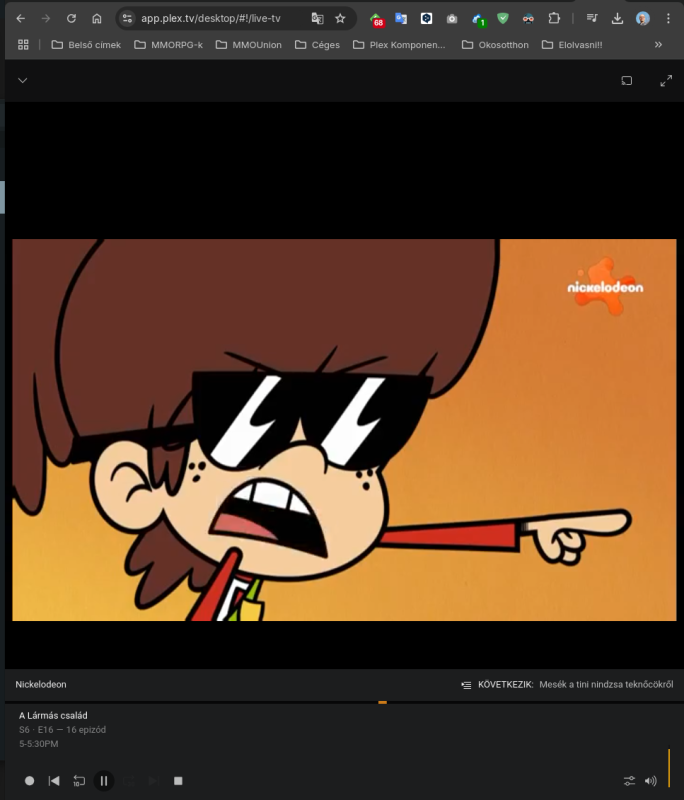View site information in address bar
The width and height of the screenshot is (684, 800).
coord(127,18)
